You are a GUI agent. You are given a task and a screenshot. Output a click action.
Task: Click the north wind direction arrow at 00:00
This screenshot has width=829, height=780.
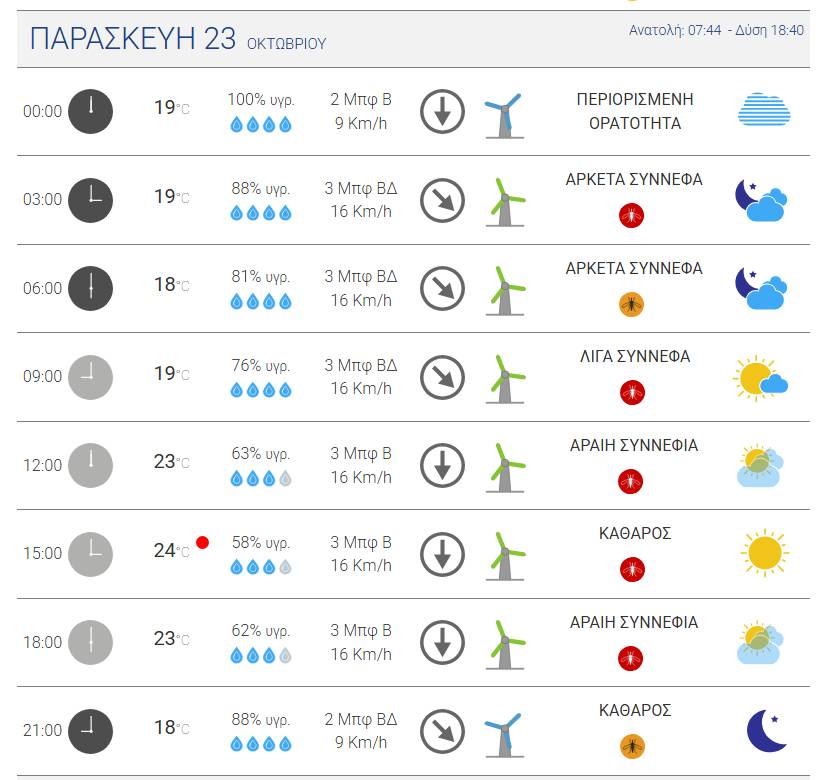[x=443, y=112]
